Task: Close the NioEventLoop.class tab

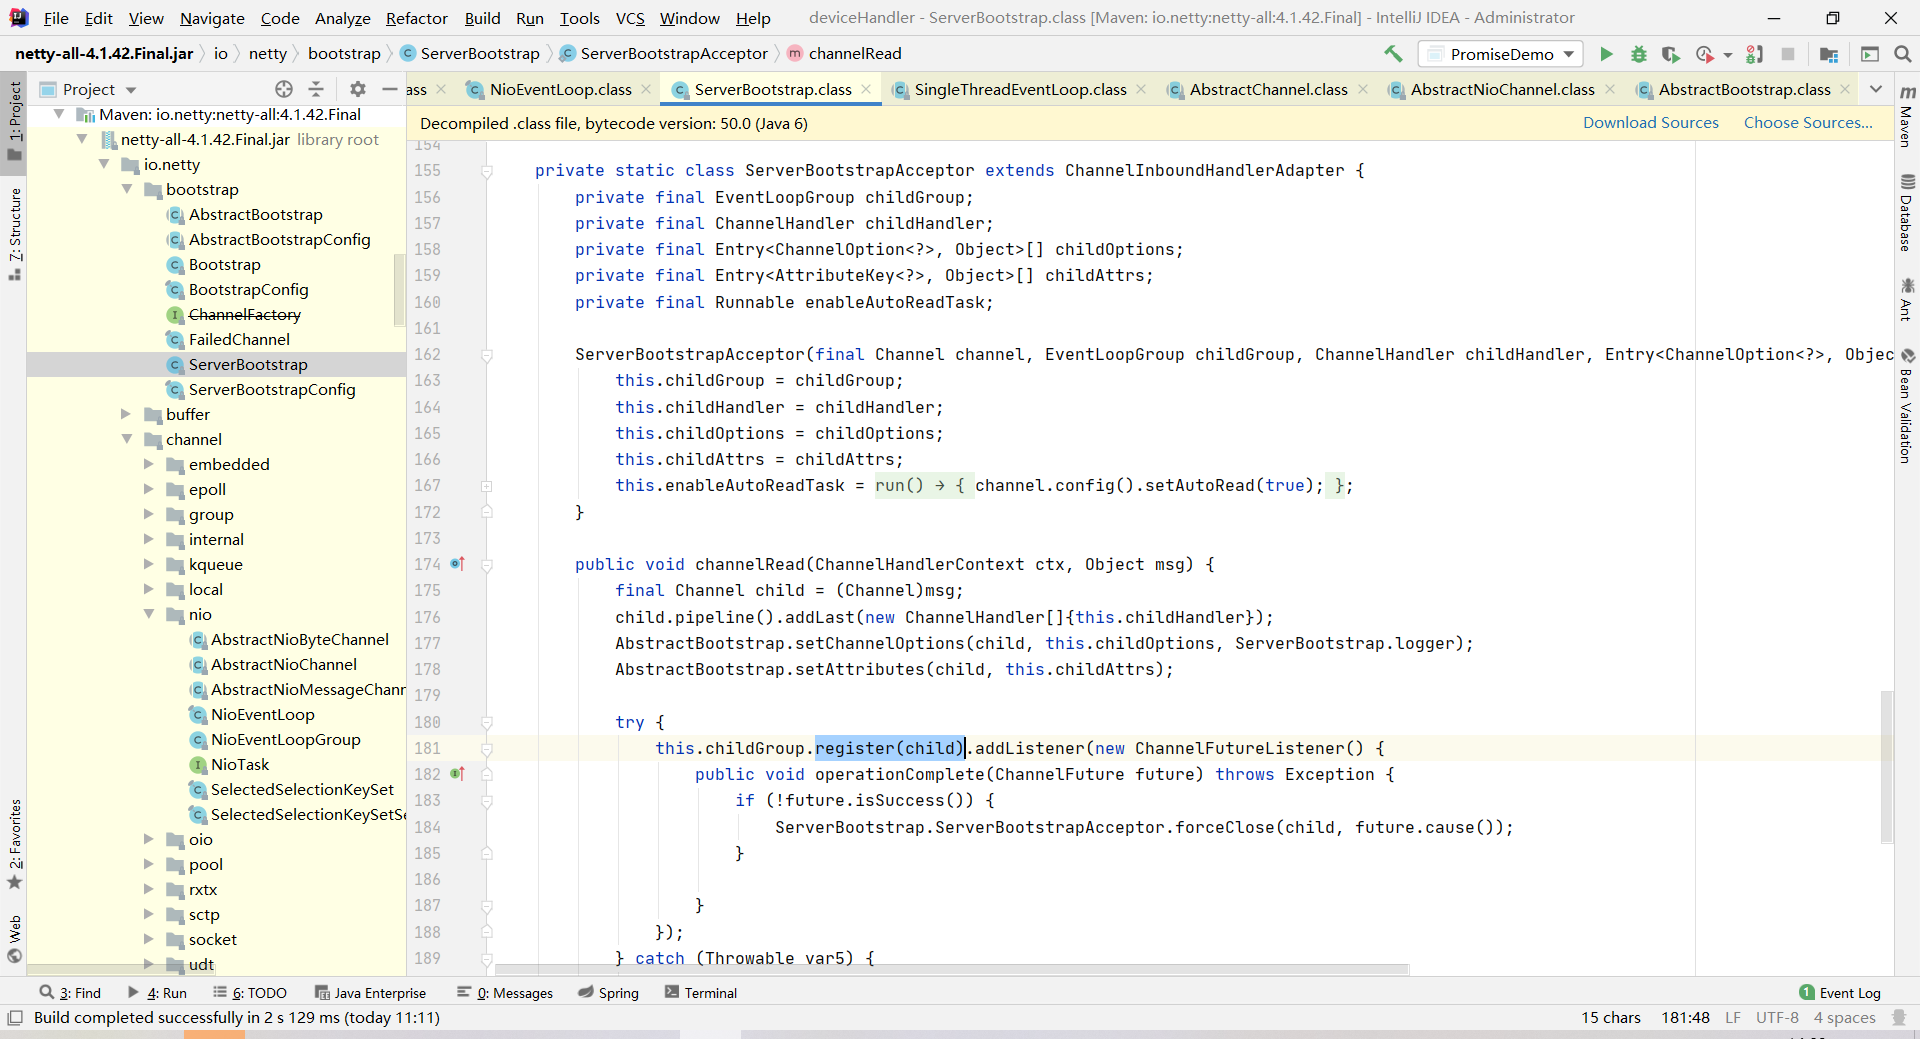Action: coord(646,89)
